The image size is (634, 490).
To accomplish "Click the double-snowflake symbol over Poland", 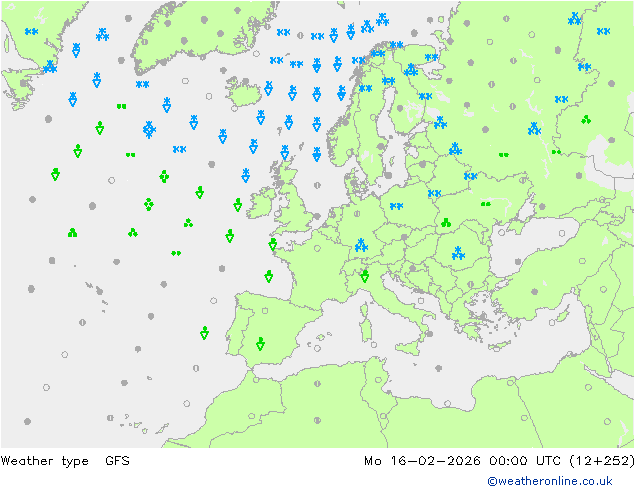I will (396, 206).
